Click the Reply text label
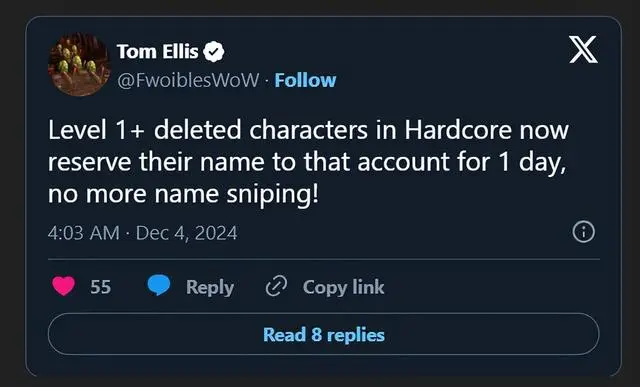 pyautogui.click(x=210, y=287)
